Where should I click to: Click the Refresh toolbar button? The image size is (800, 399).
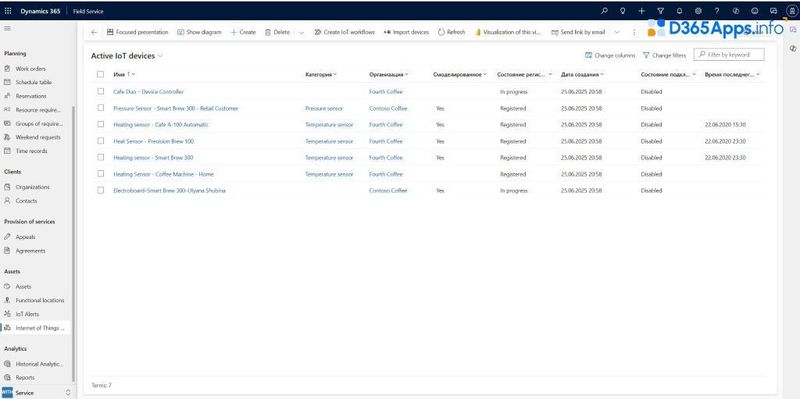[452, 32]
